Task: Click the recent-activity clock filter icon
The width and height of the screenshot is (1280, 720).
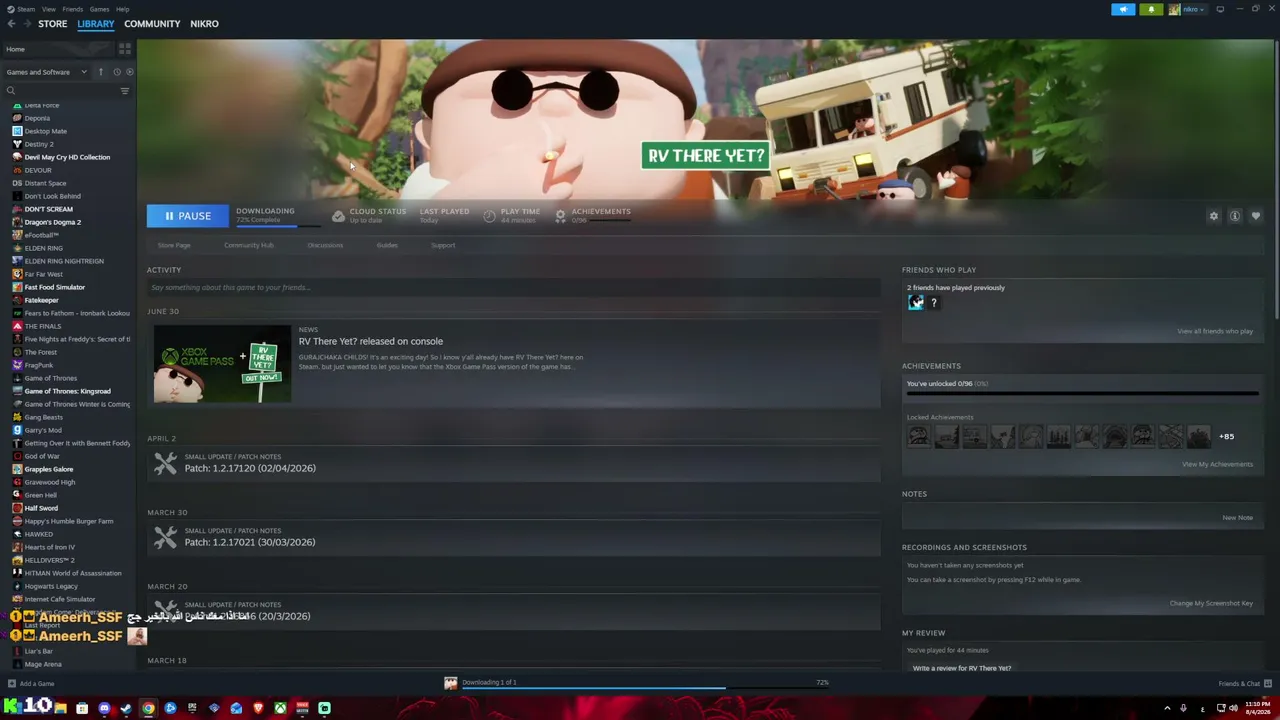Action: (x=116, y=72)
